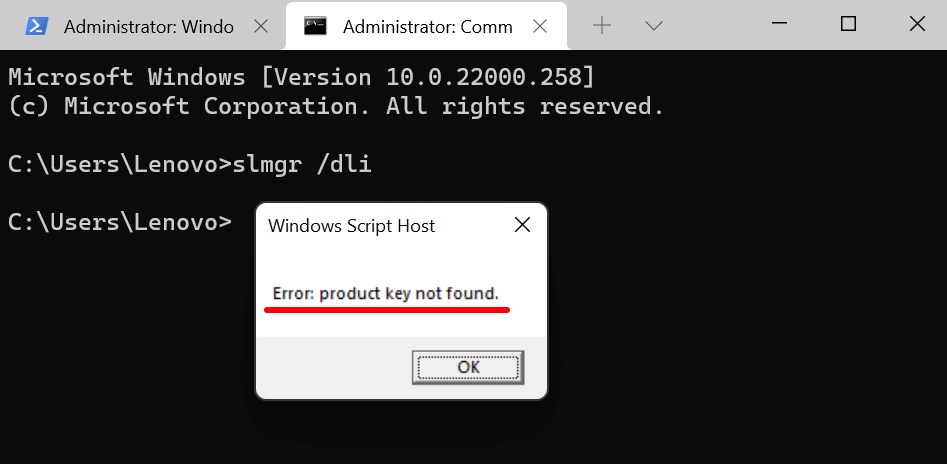
Task: Click the "Error: product key not found." message
Action: point(385,293)
